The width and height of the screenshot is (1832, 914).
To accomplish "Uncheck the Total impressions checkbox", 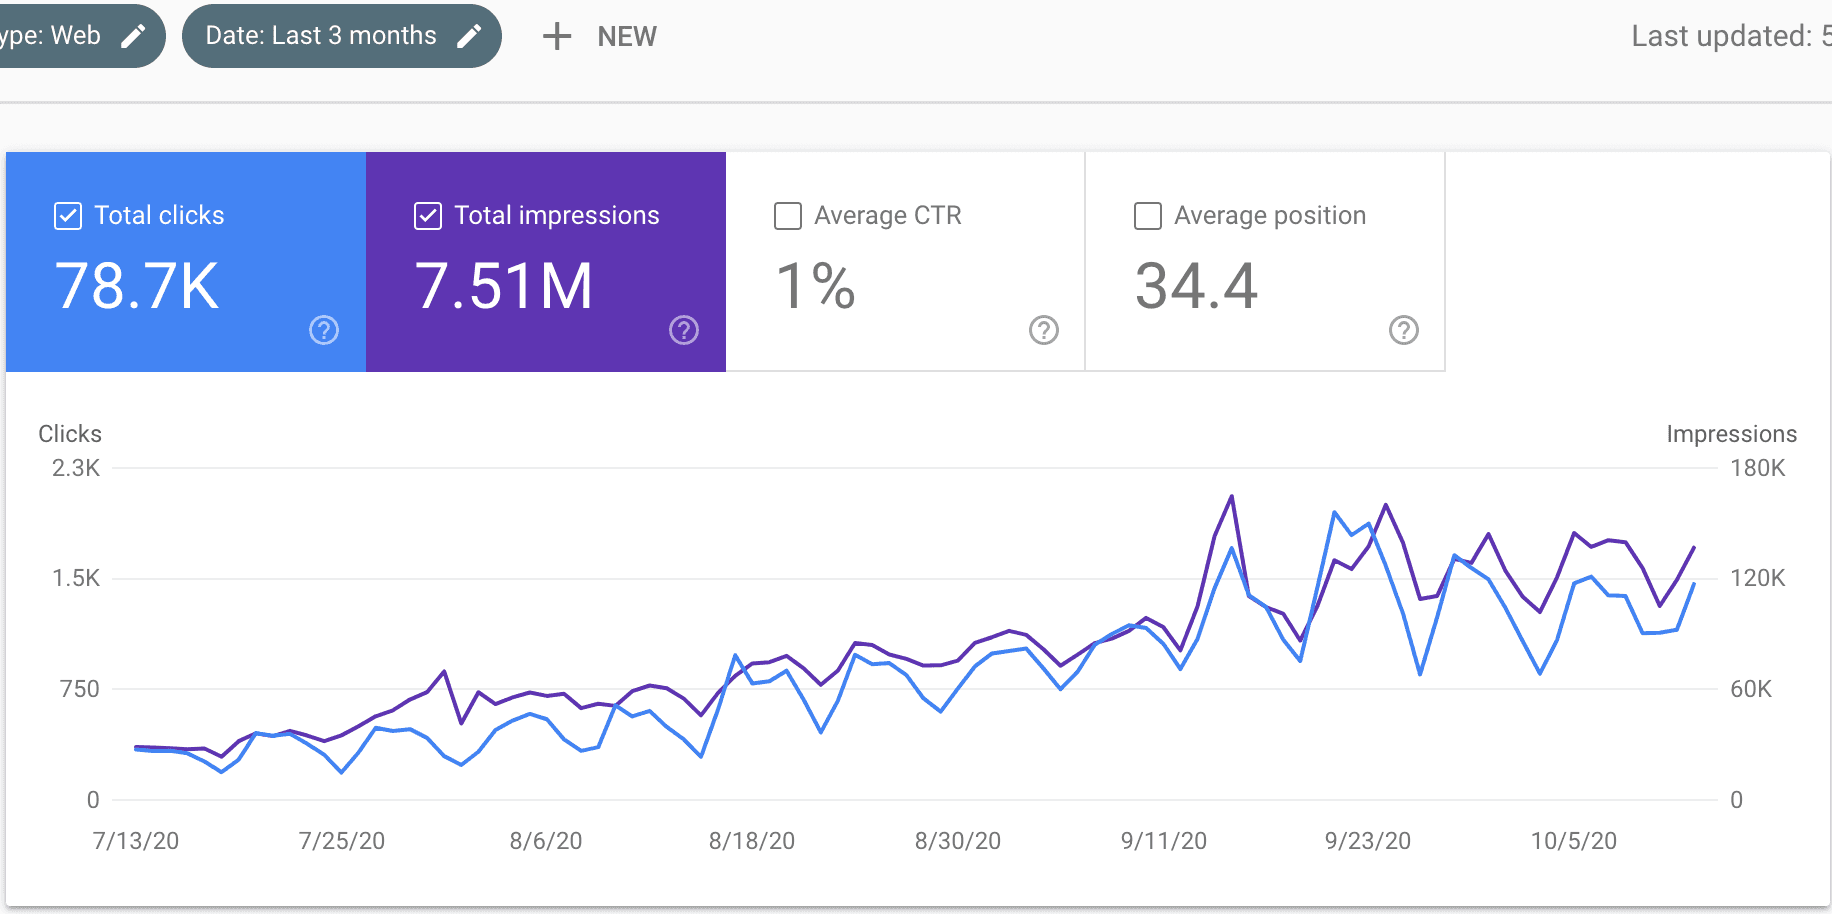I will coord(427,215).
